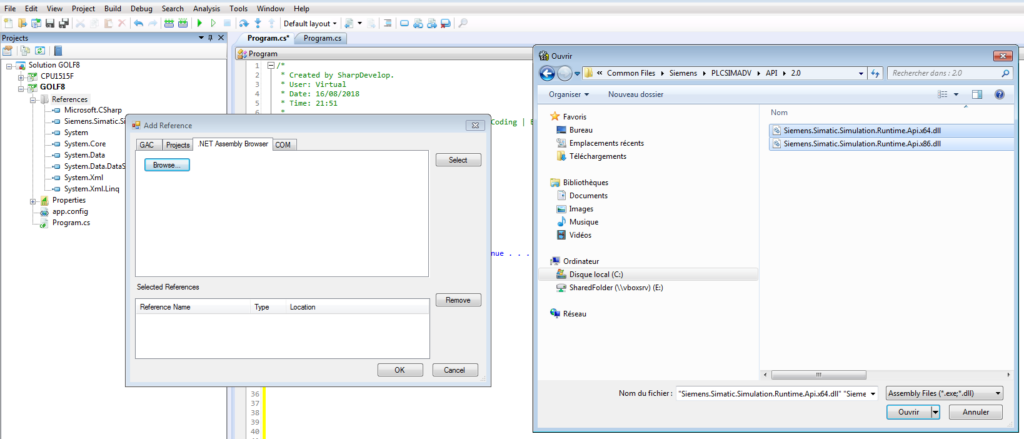Open the address bar path history dropdown
Viewport: 1024px width, 439px height.
[862, 73]
